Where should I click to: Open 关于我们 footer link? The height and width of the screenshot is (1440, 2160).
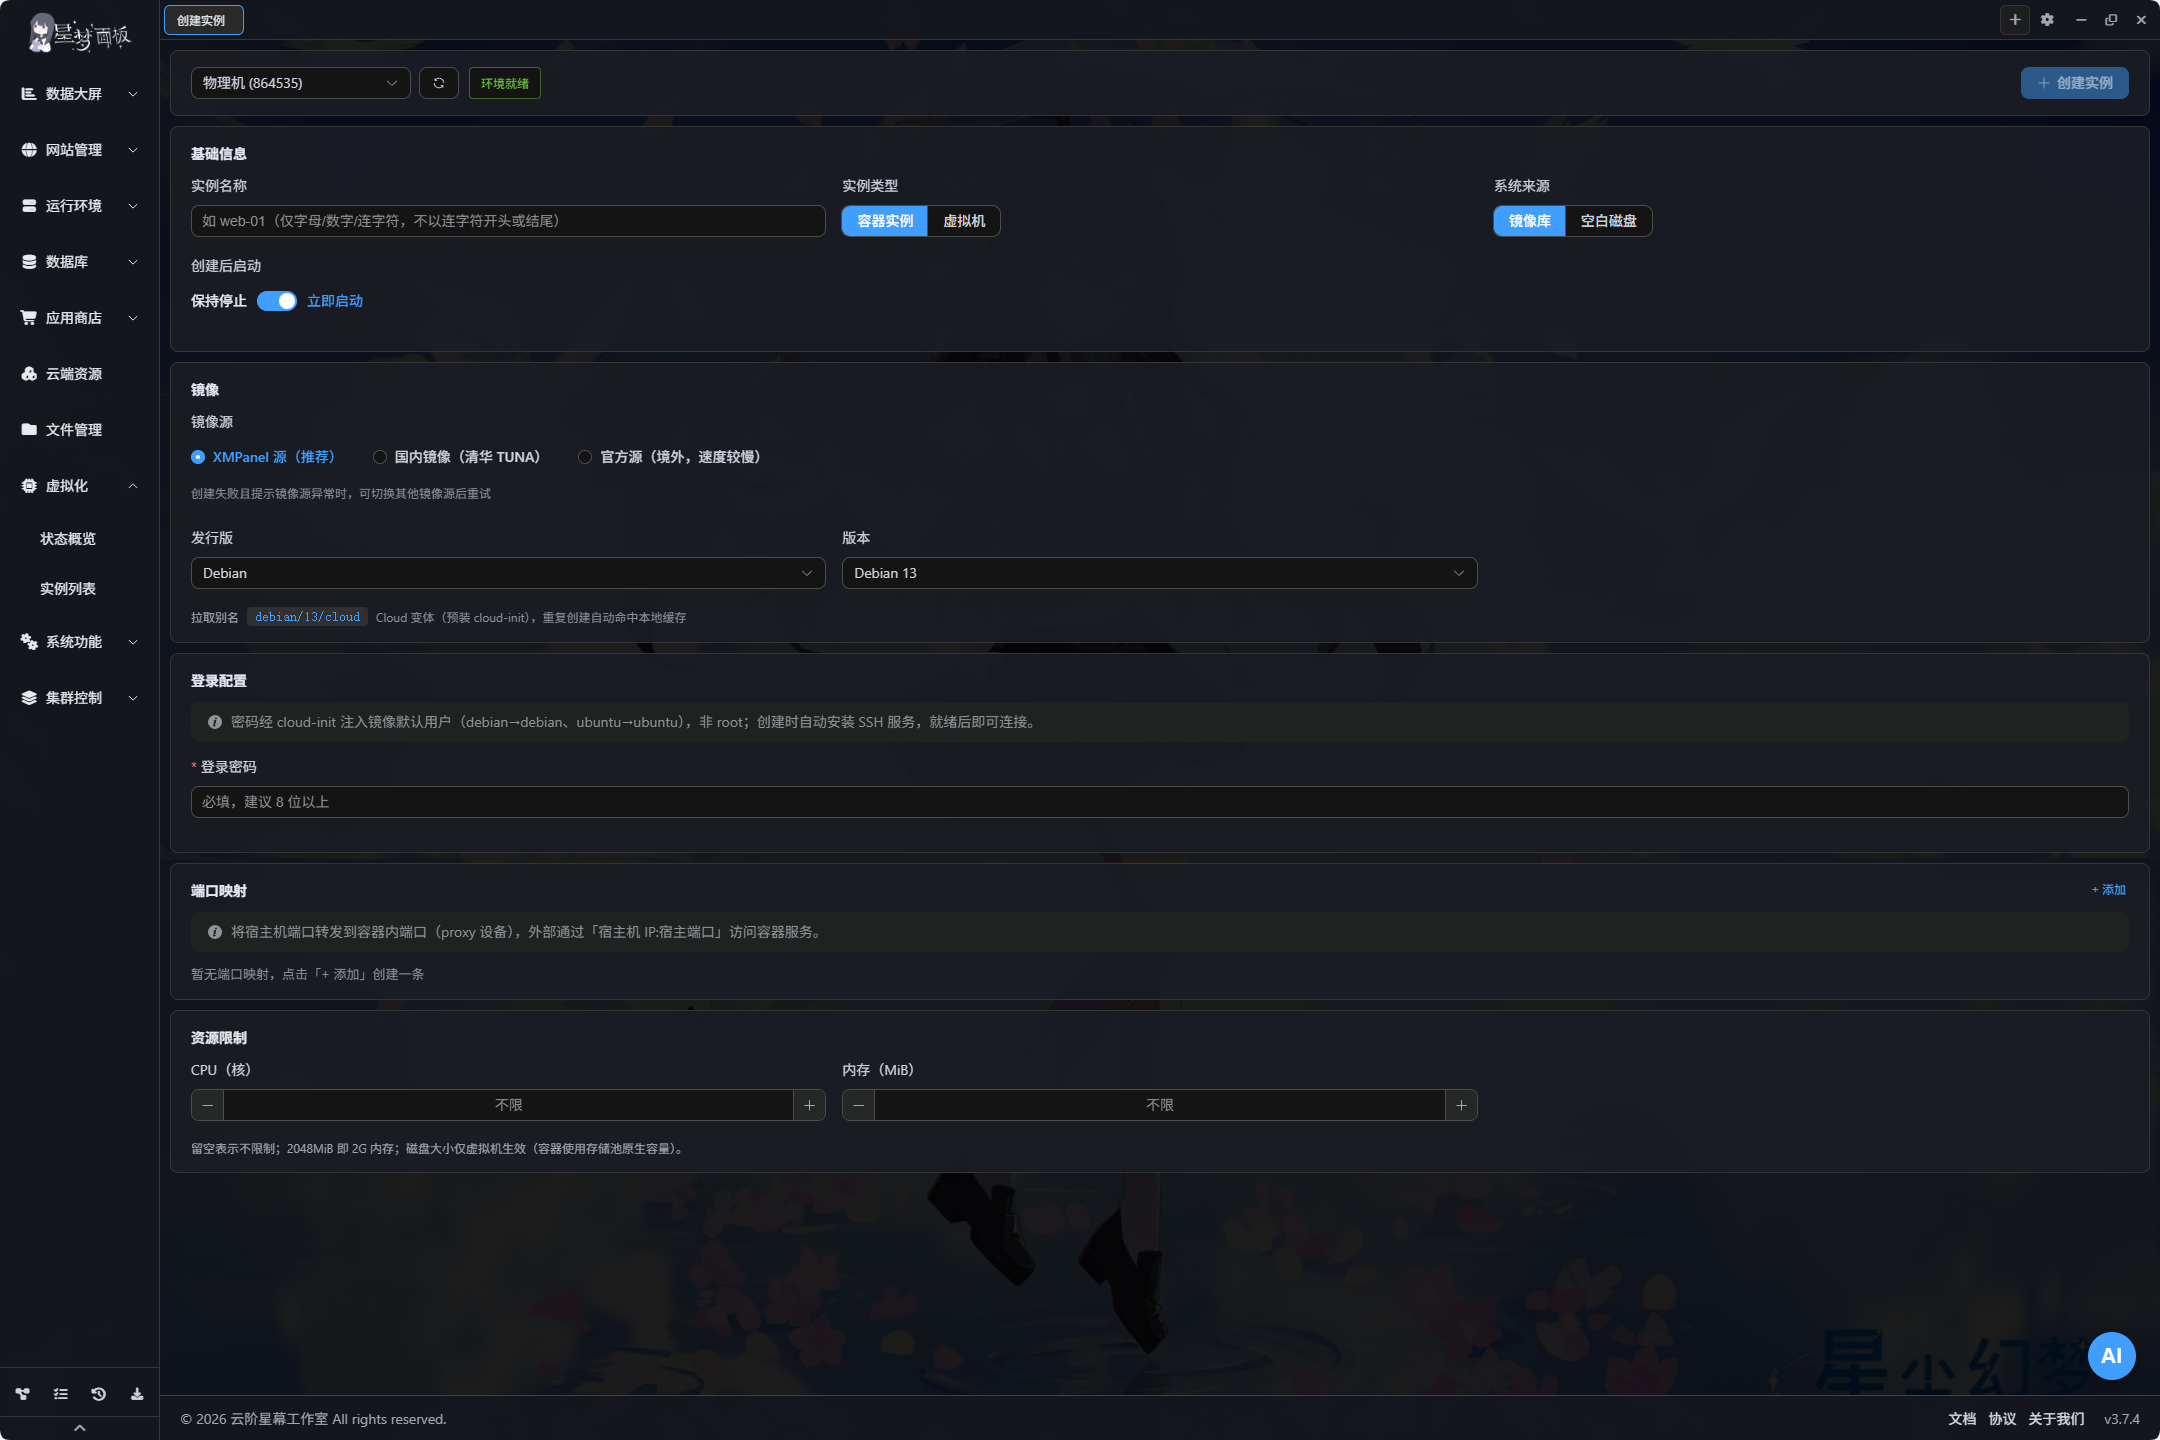(2056, 1419)
